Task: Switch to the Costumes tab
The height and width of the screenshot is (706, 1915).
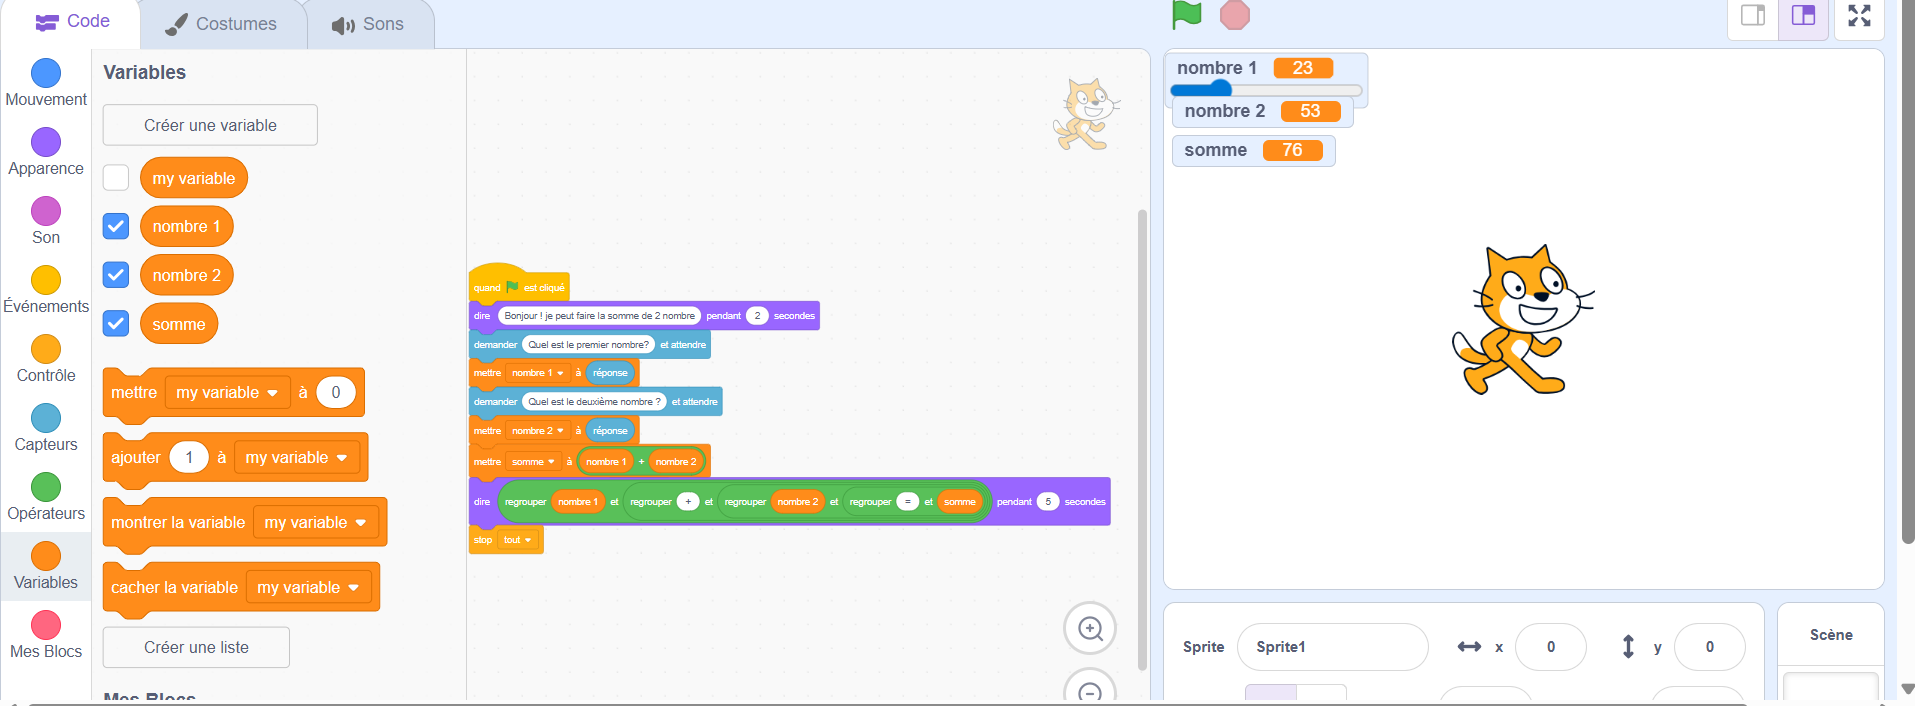Action: click(x=222, y=24)
